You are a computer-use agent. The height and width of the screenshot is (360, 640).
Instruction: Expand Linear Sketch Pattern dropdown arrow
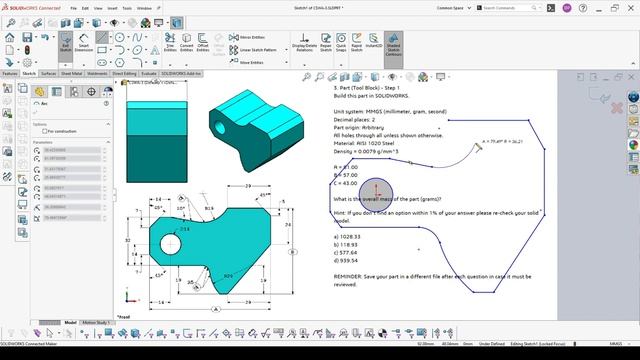[286, 50]
